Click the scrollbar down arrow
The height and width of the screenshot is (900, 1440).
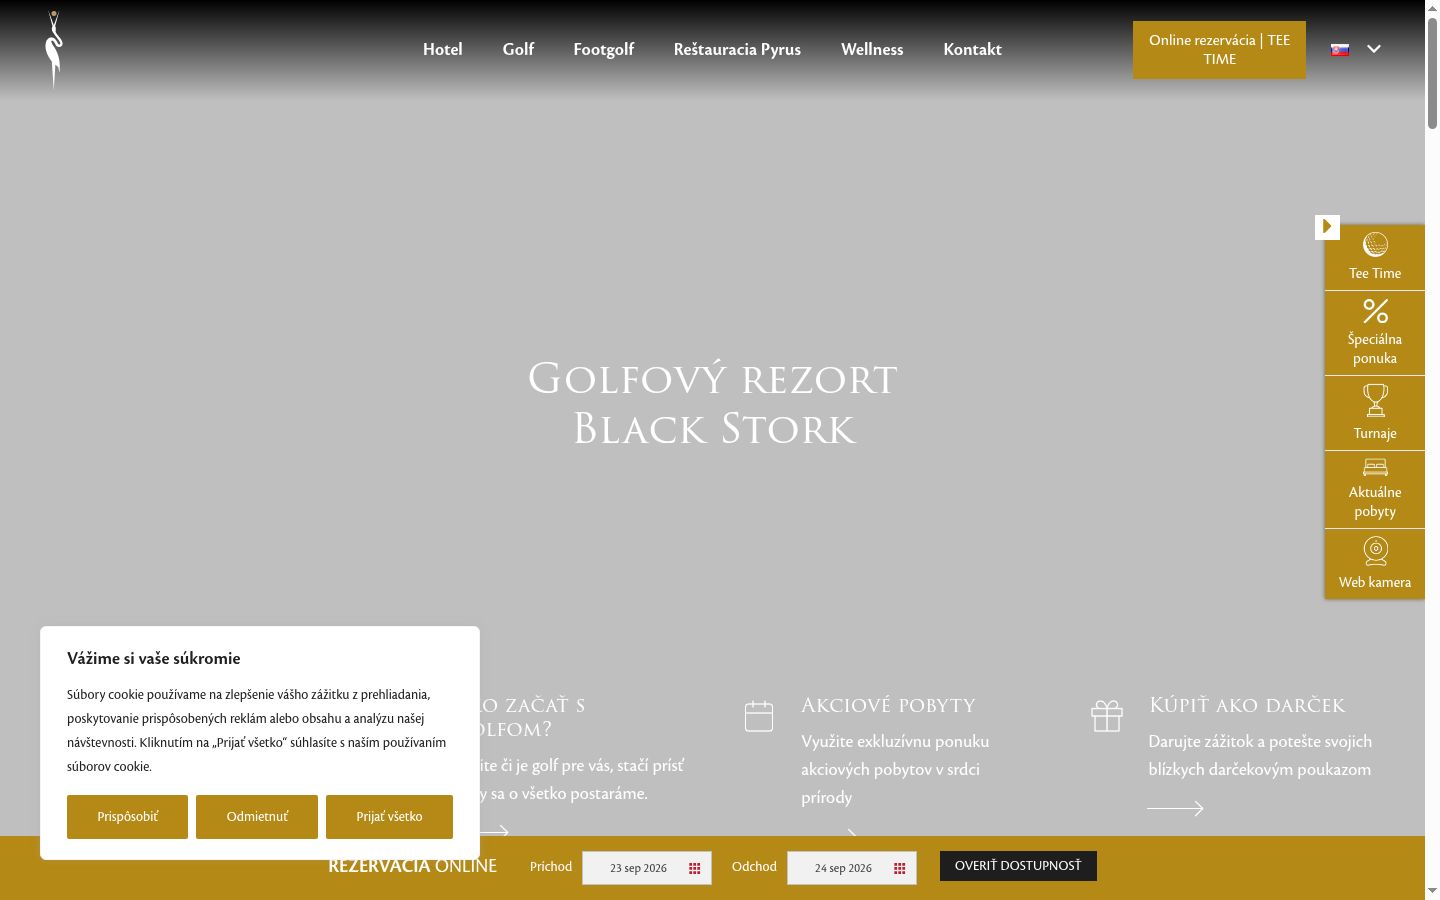[x=1432, y=891]
